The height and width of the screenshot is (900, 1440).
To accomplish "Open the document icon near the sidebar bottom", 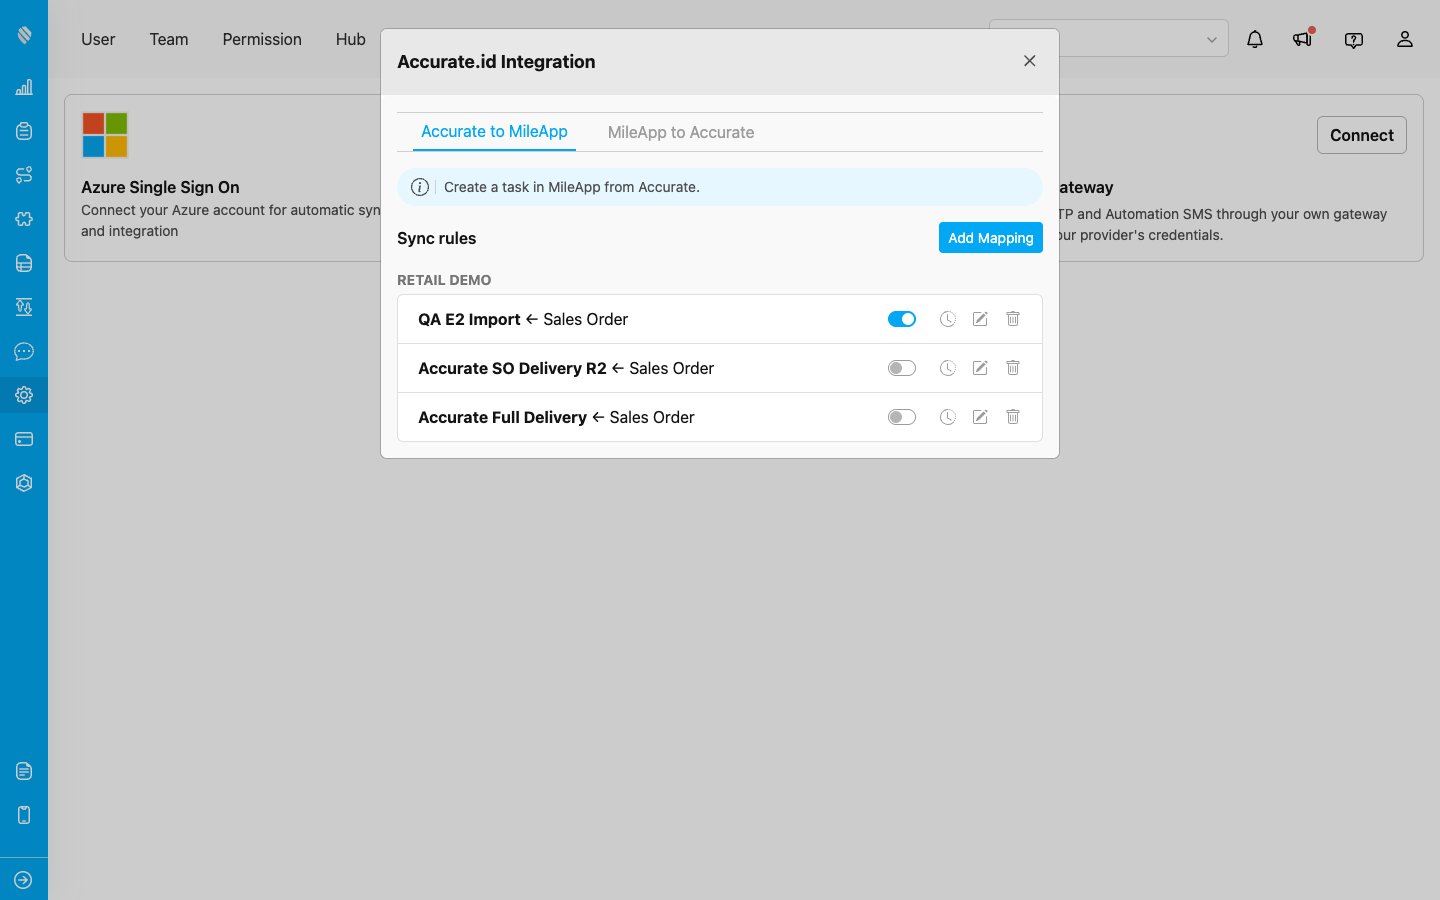I will click(24, 771).
